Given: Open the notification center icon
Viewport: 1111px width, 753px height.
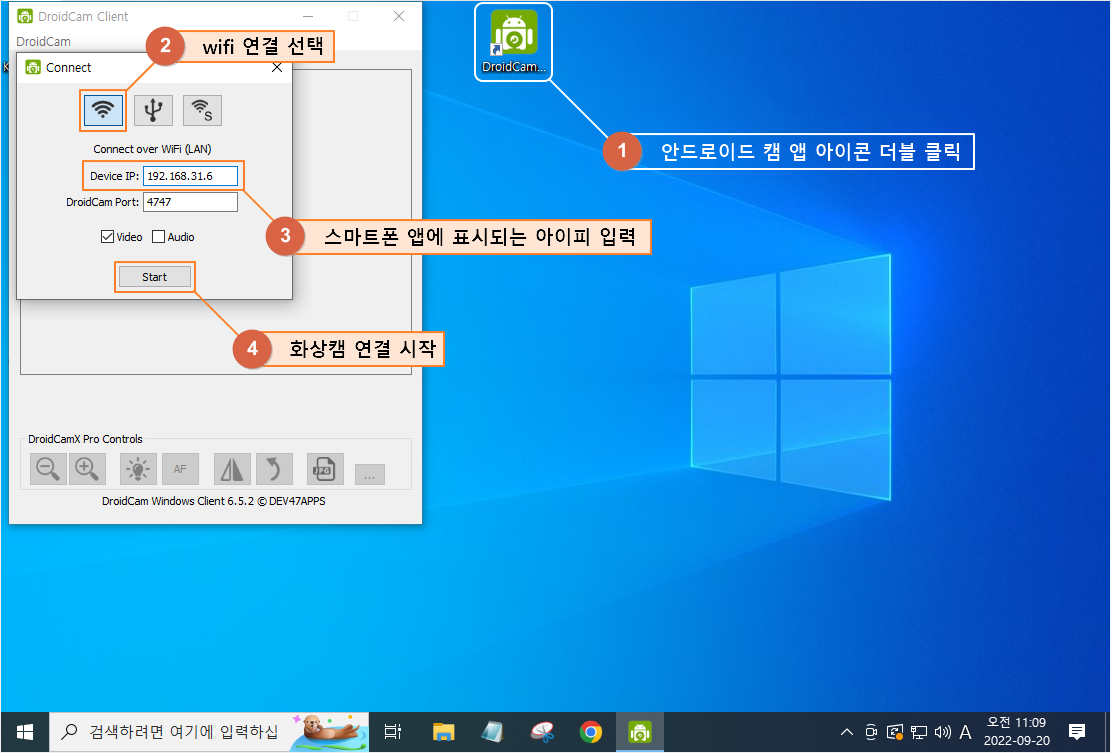Looking at the screenshot, I should 1077,732.
